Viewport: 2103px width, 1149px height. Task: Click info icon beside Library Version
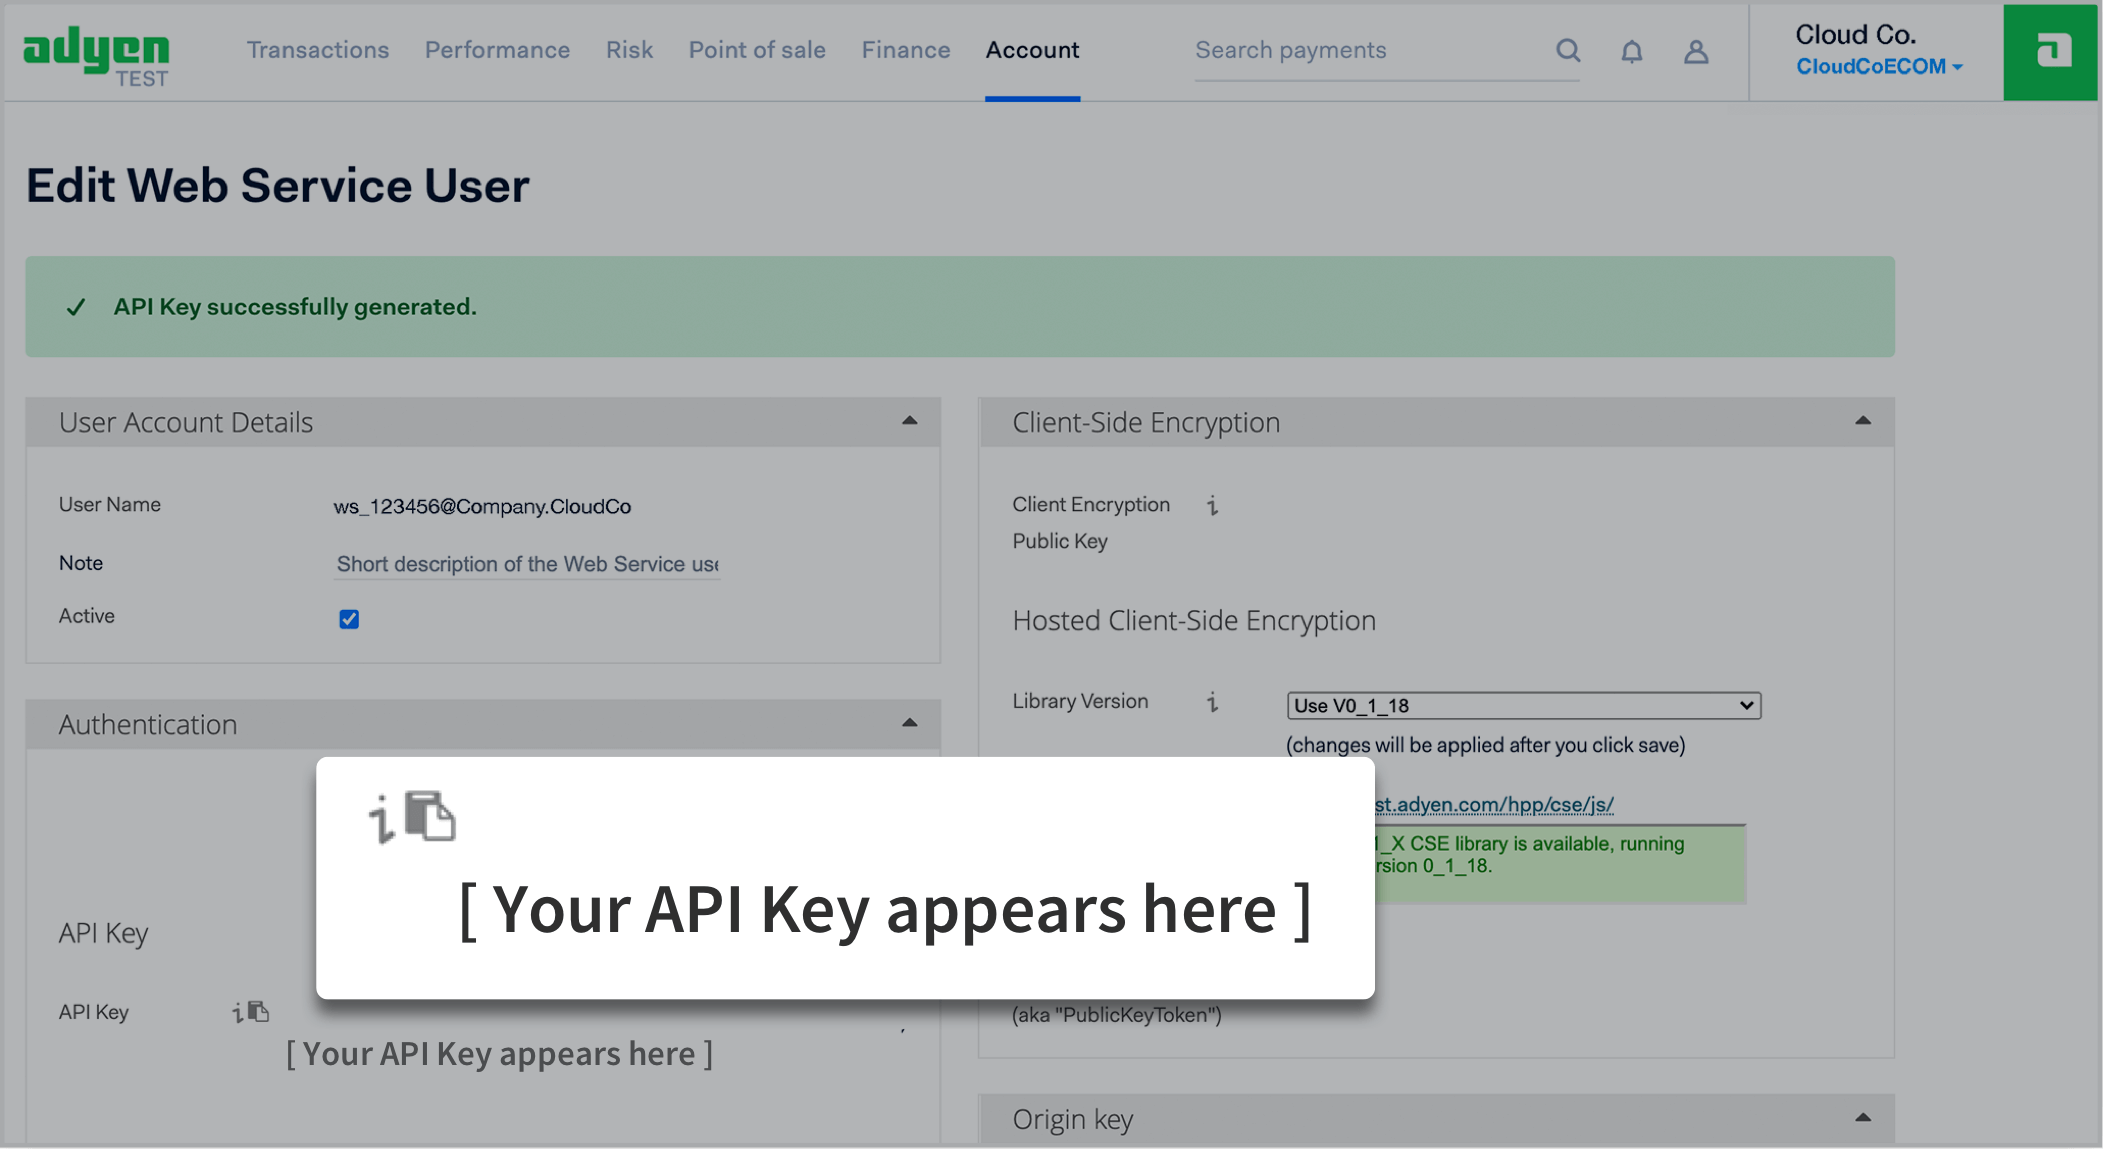point(1212,702)
